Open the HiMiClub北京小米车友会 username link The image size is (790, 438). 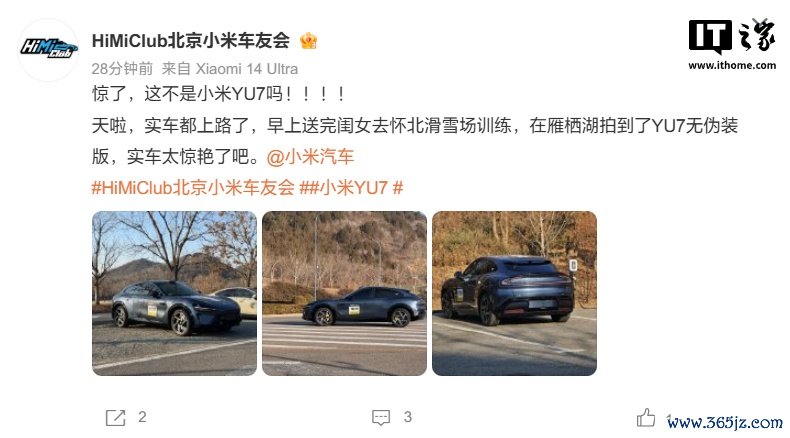tap(191, 40)
